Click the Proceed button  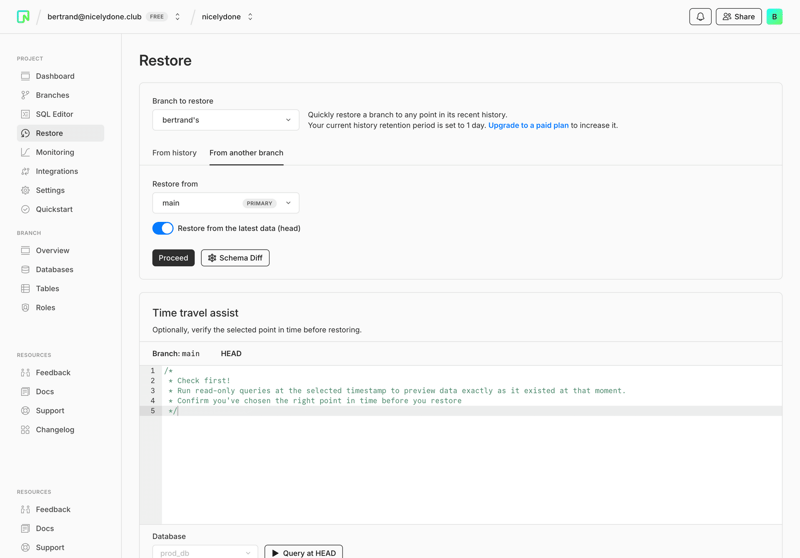(173, 258)
